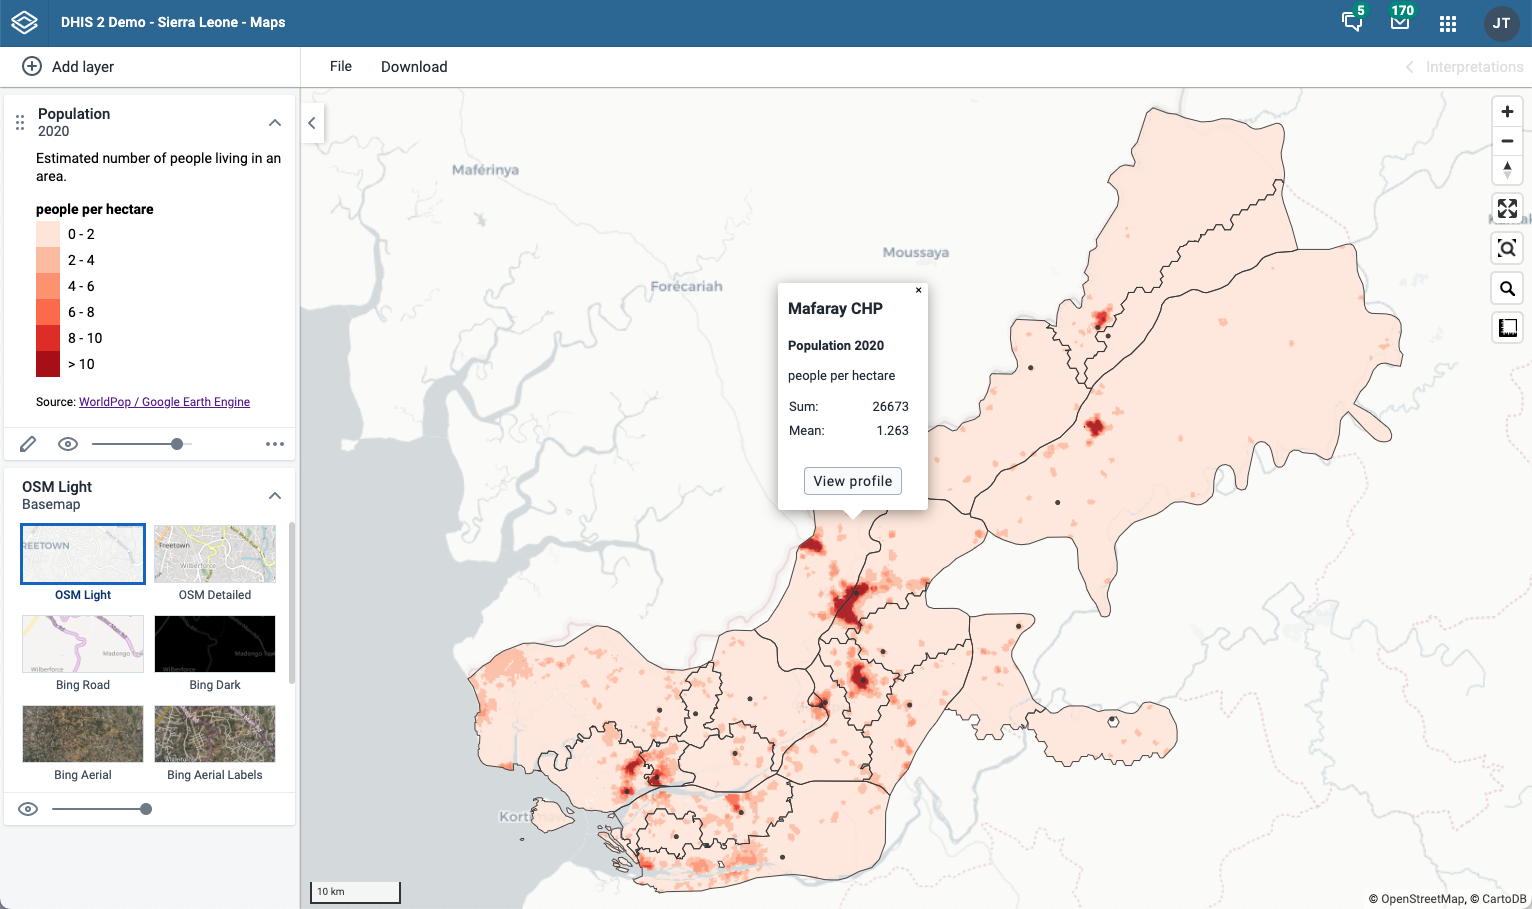Toggle Population layer visibility eye
Viewport: 1532px width, 909px height.
[x=68, y=444]
